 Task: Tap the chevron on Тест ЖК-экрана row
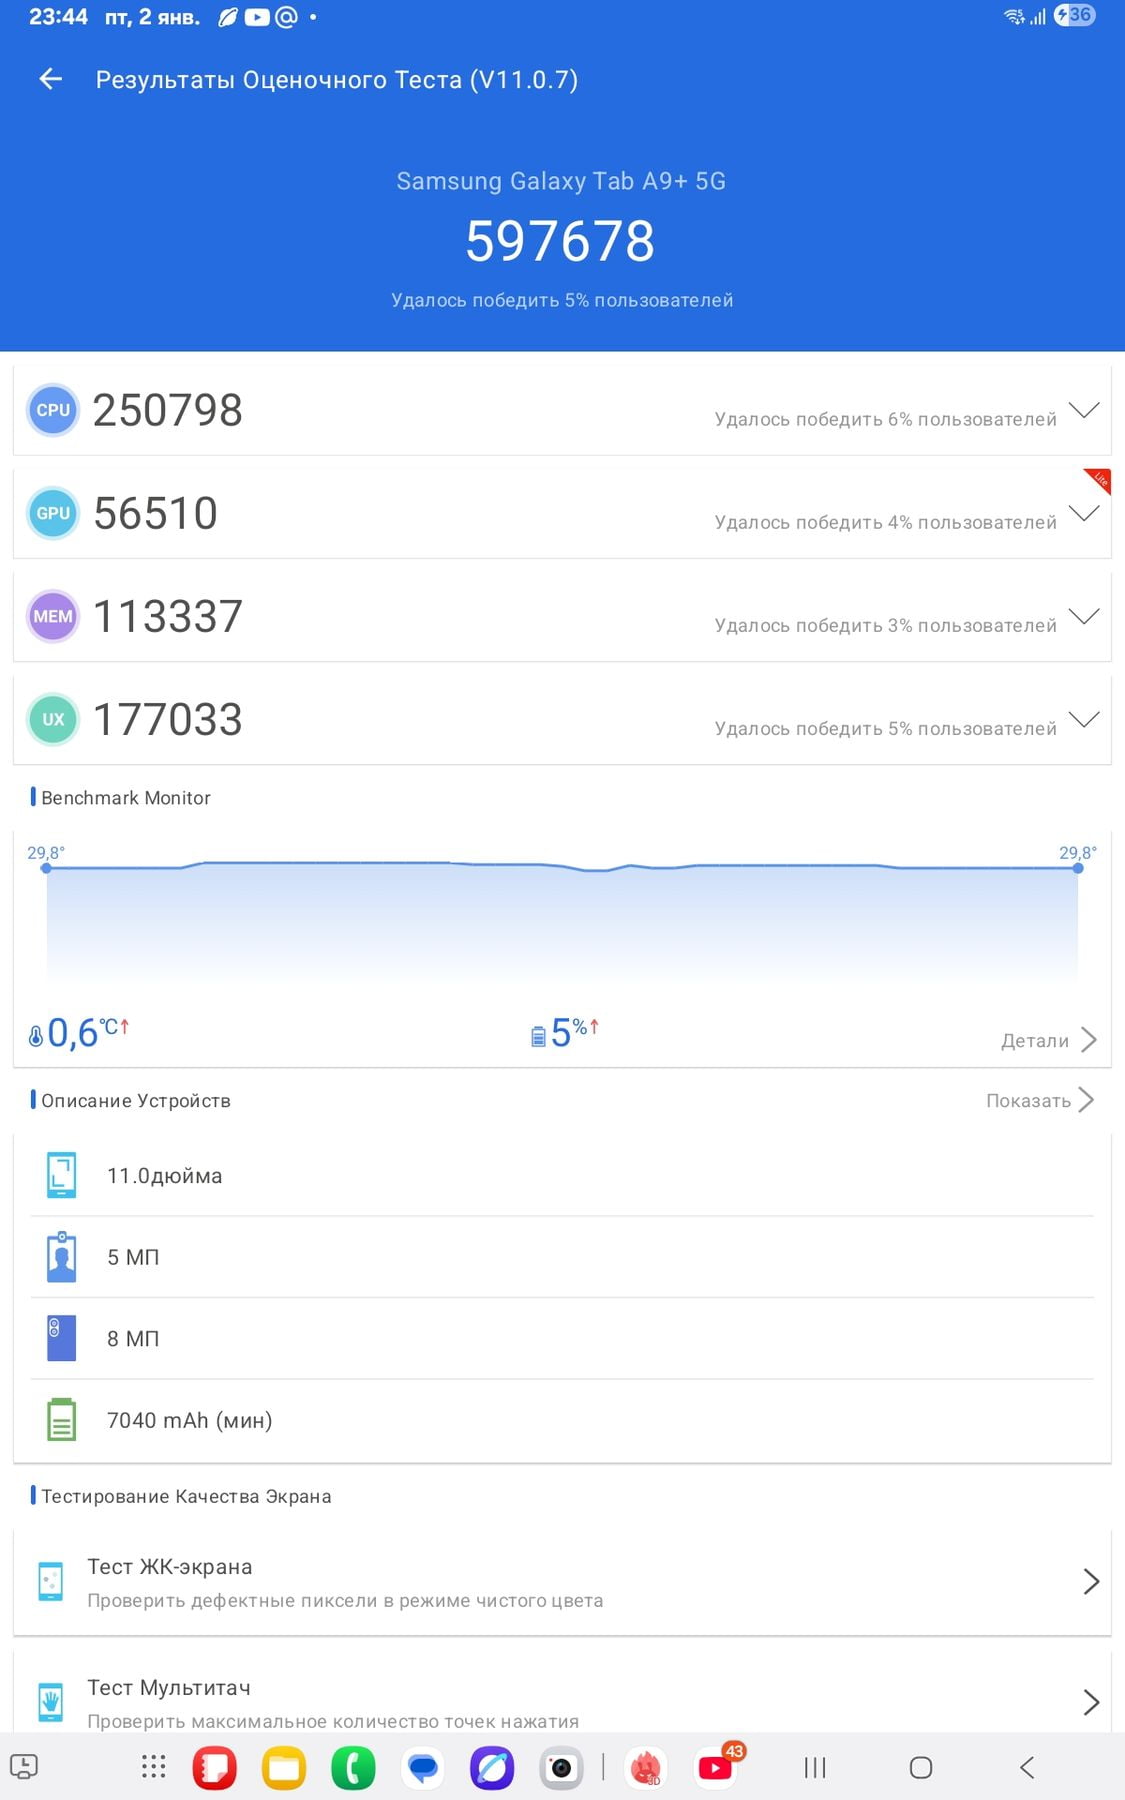tap(1091, 1581)
